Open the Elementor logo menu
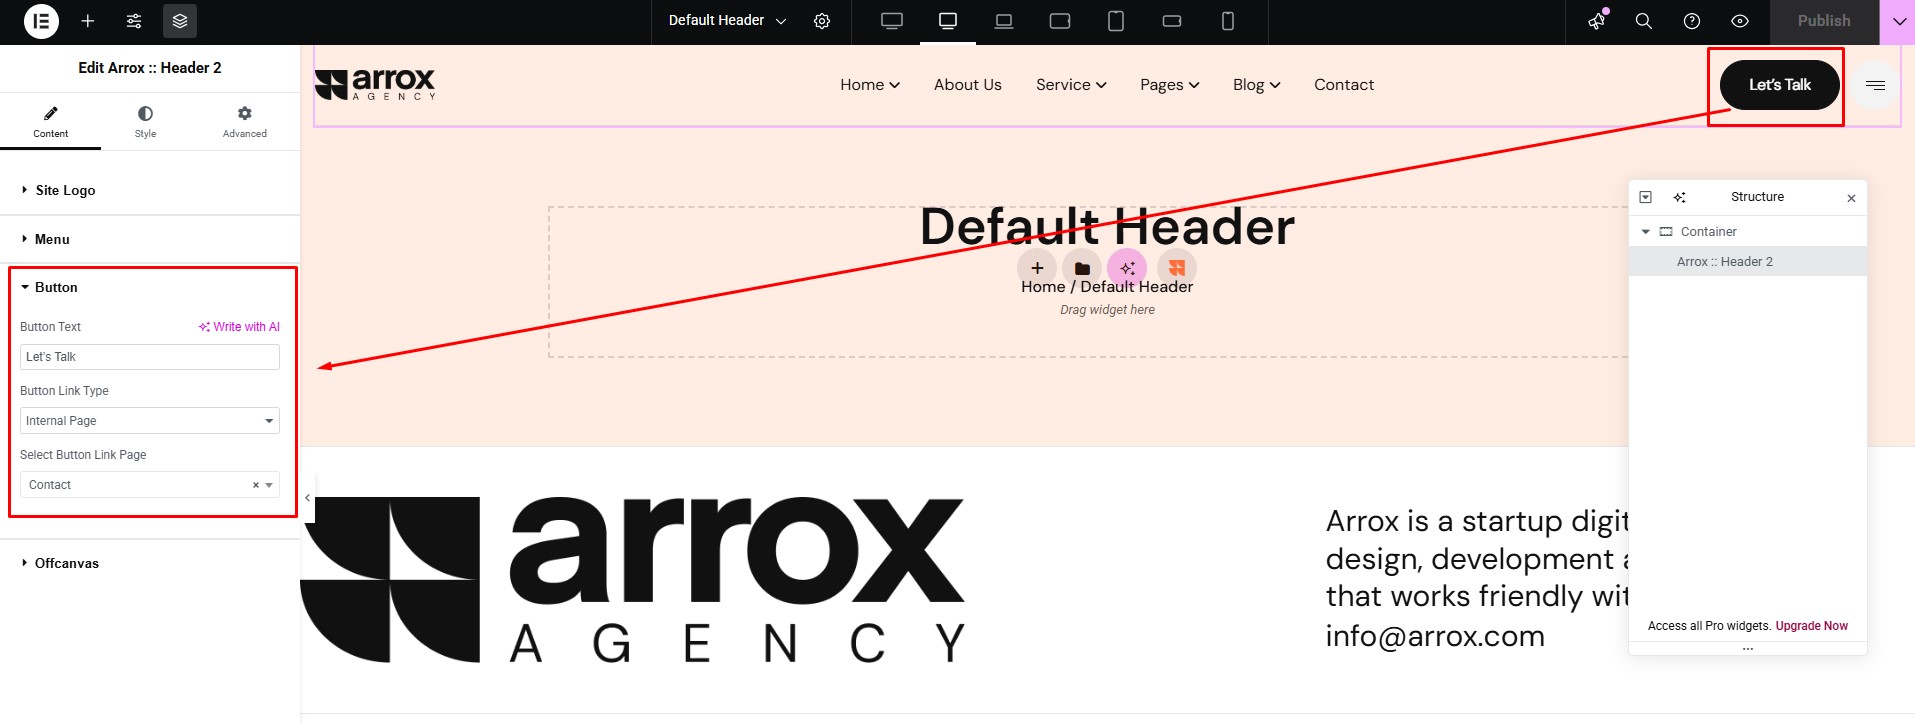 tap(41, 21)
